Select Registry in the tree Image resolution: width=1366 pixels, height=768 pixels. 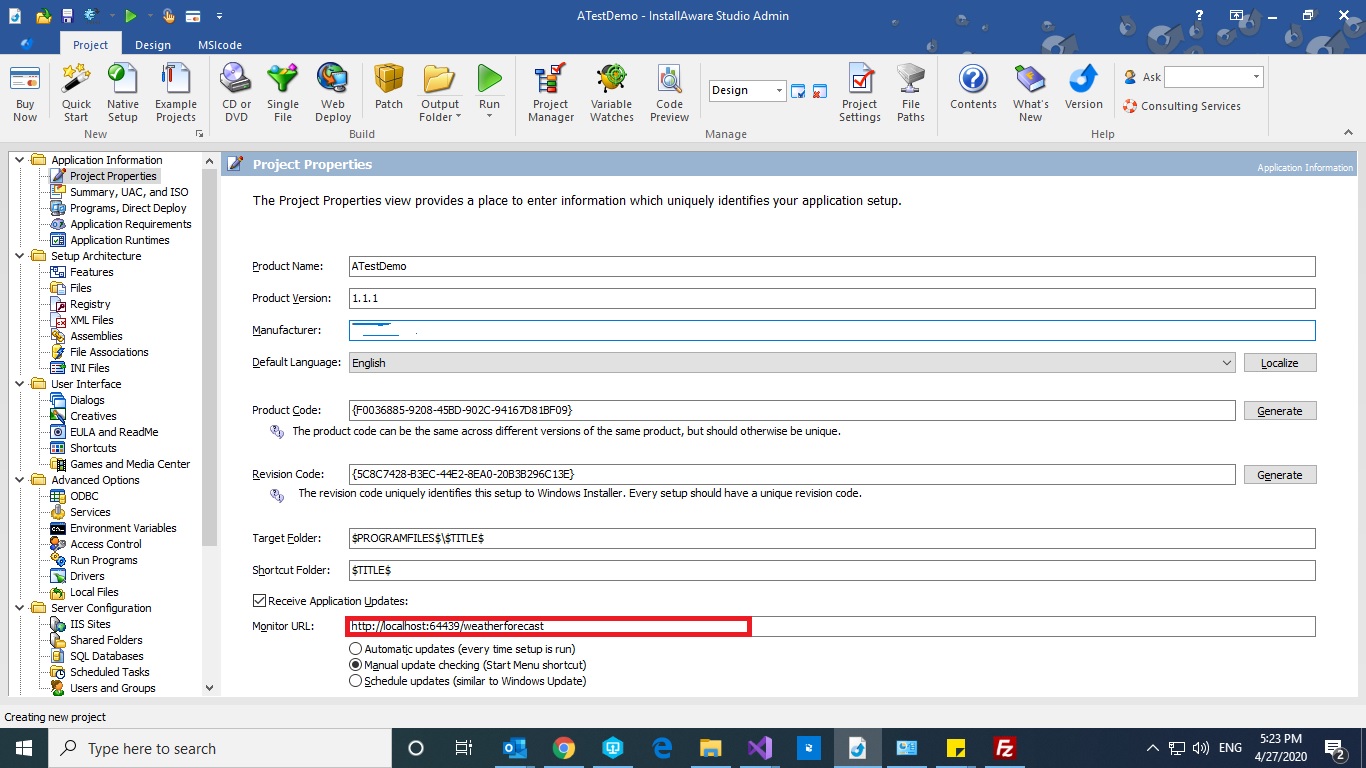click(90, 304)
